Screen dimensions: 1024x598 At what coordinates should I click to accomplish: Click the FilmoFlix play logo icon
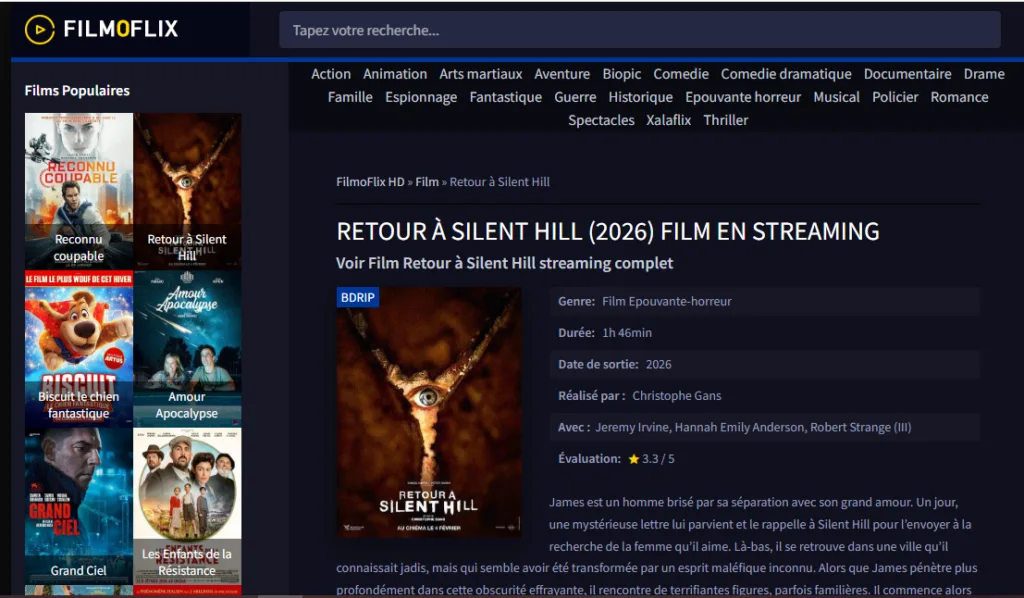pos(40,30)
